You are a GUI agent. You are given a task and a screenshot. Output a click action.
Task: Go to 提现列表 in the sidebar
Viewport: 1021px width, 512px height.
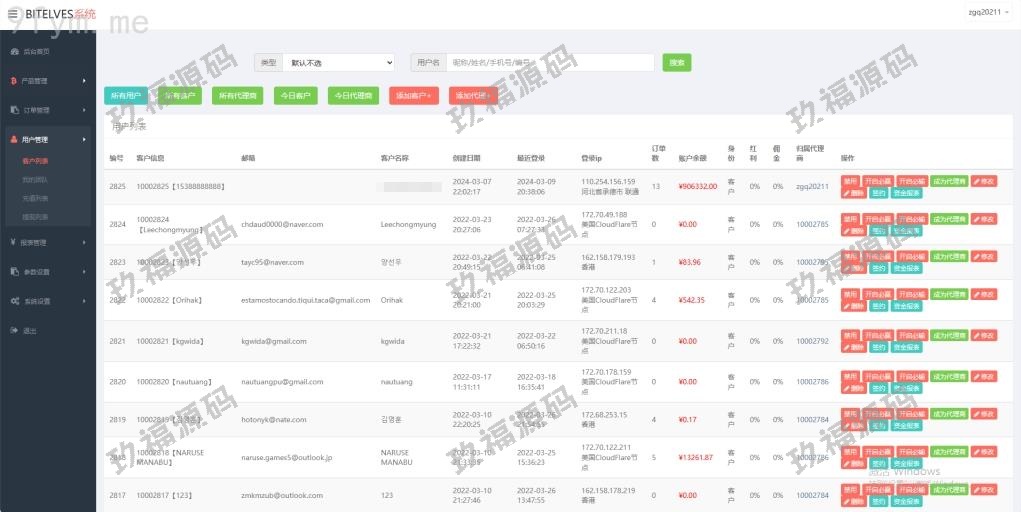[35, 217]
